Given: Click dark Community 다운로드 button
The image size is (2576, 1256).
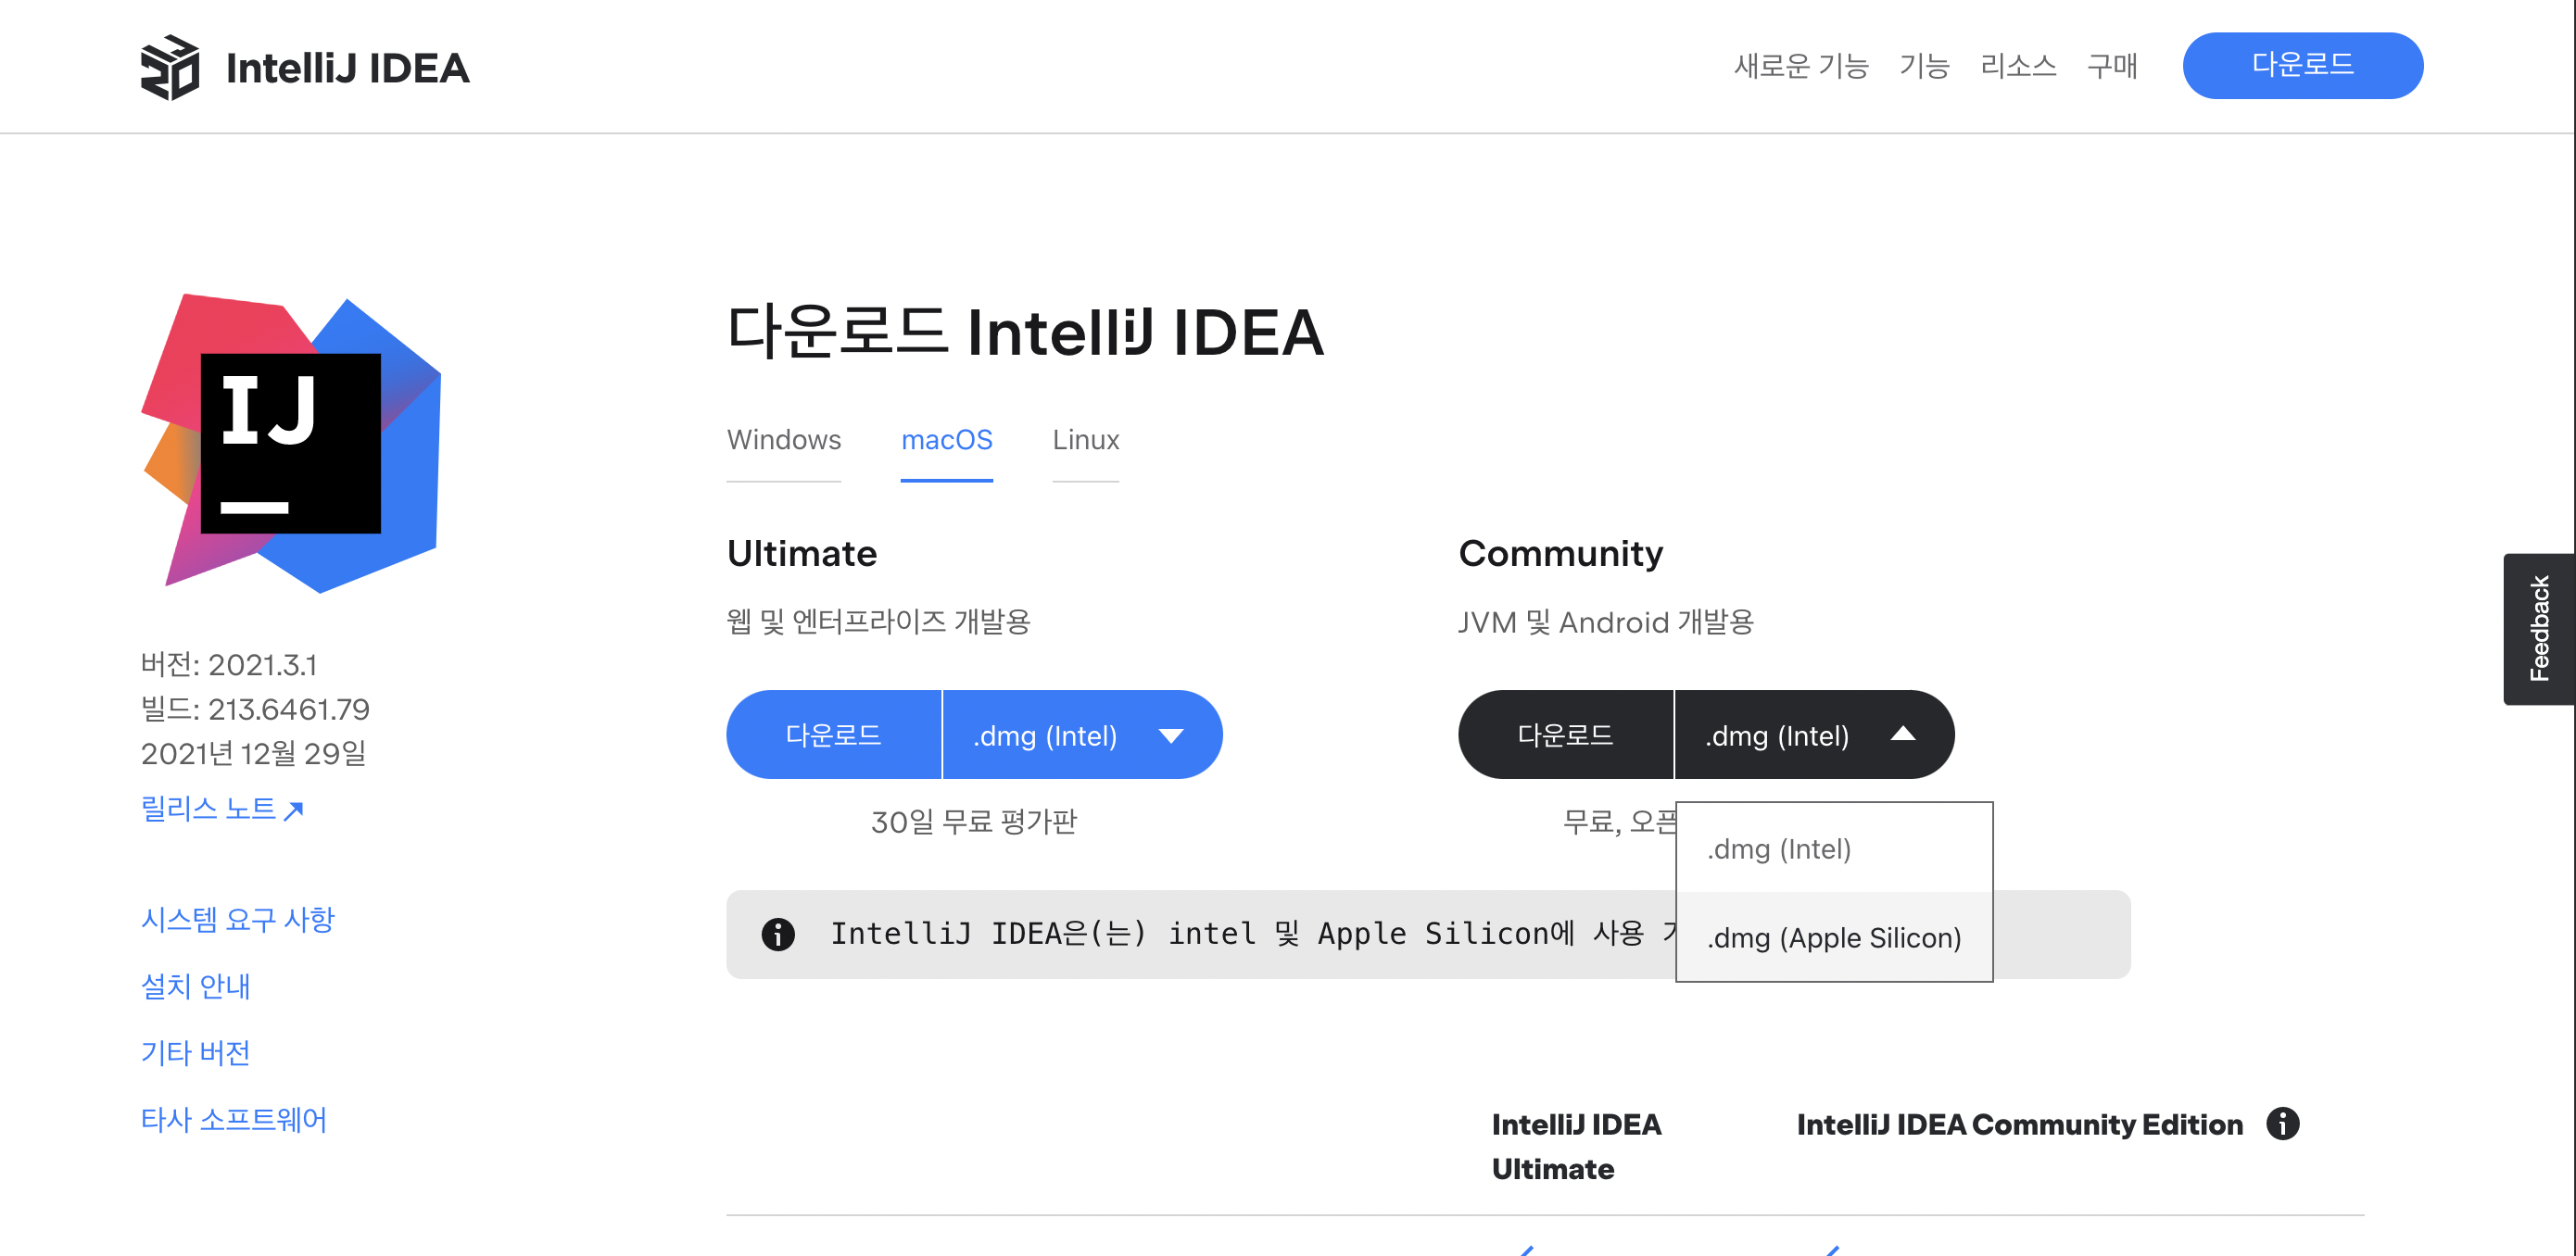Looking at the screenshot, I should coord(1565,735).
